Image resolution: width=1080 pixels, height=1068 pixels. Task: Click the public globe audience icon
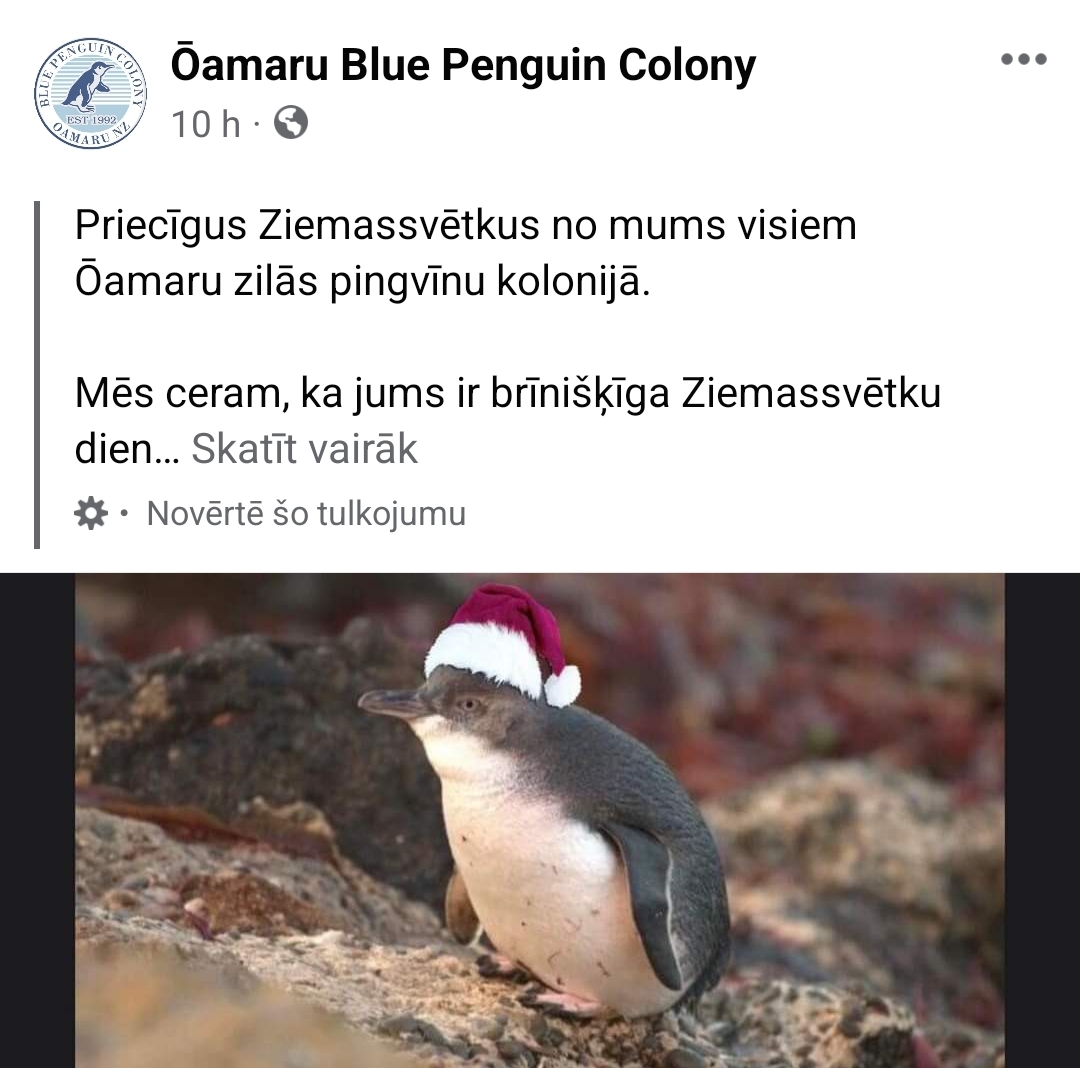[x=291, y=123]
